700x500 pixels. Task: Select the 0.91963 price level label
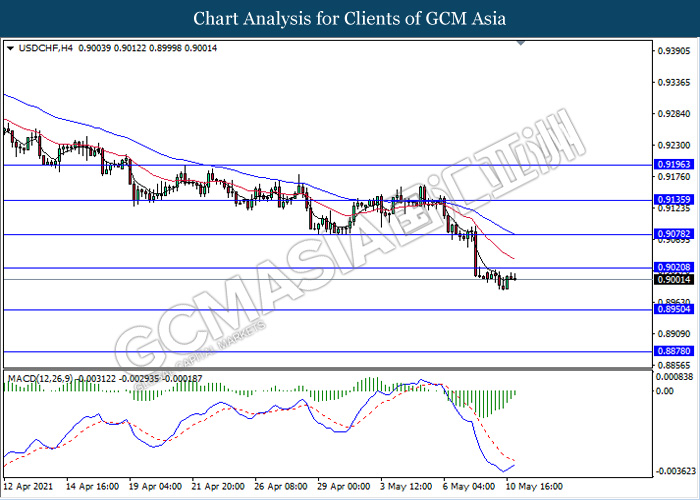coord(674,165)
